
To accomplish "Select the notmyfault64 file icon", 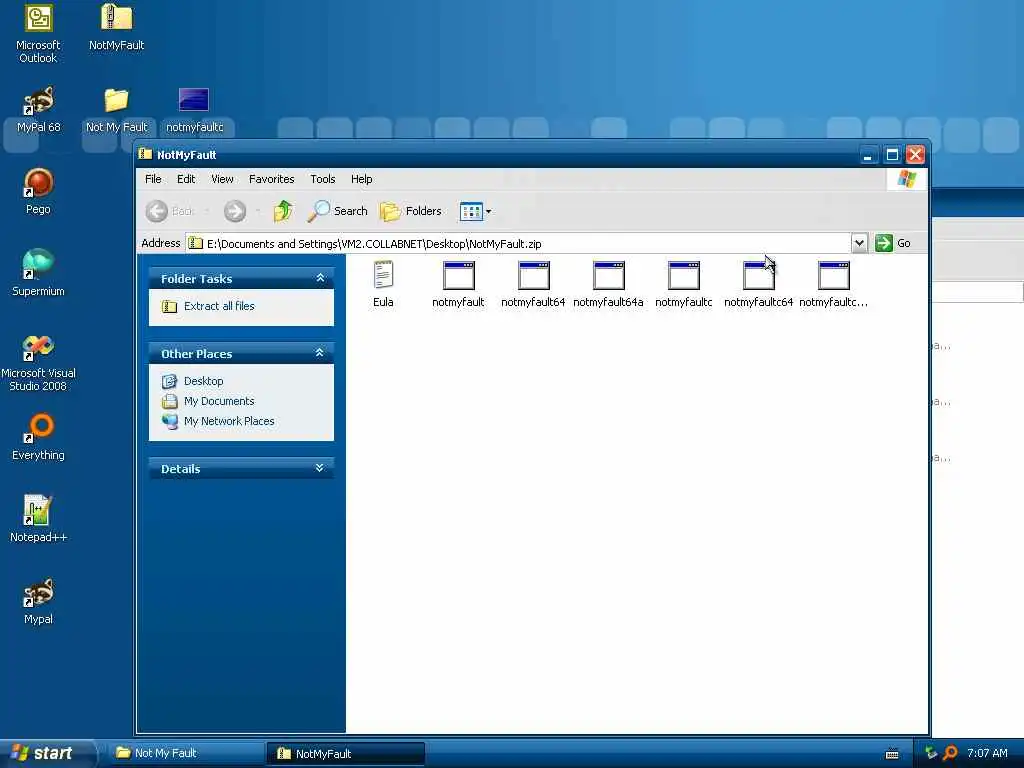I will (534, 275).
